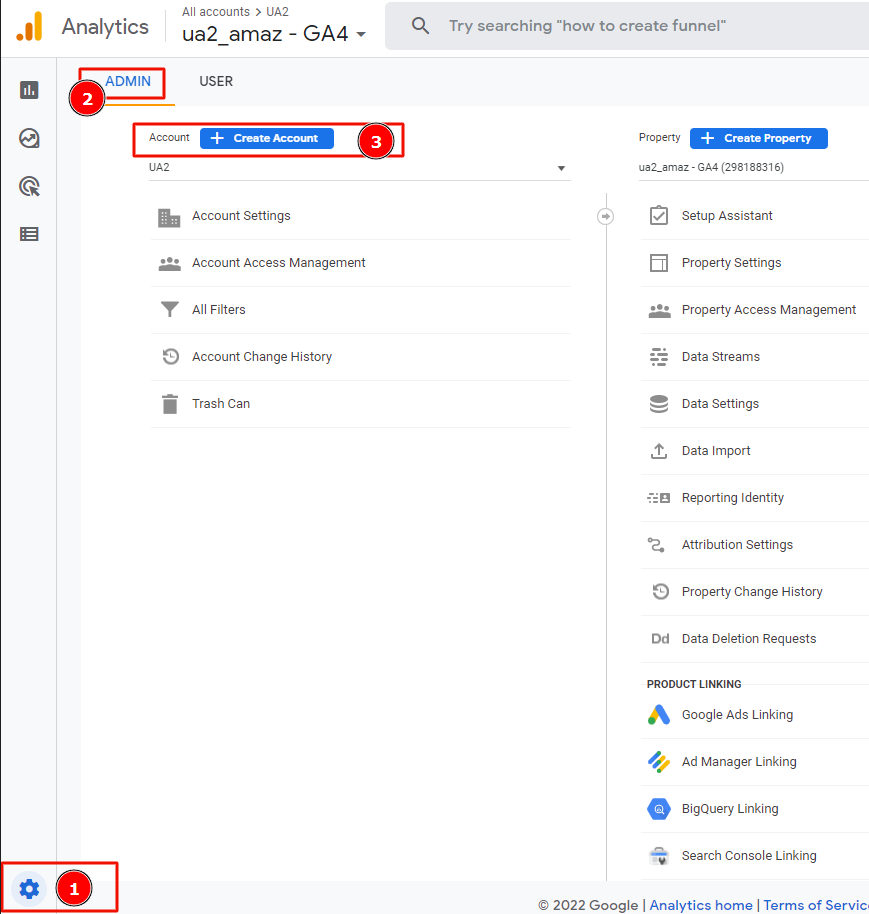Image resolution: width=869 pixels, height=914 pixels.
Task: Click the Data Settings database icon
Action: (x=659, y=403)
